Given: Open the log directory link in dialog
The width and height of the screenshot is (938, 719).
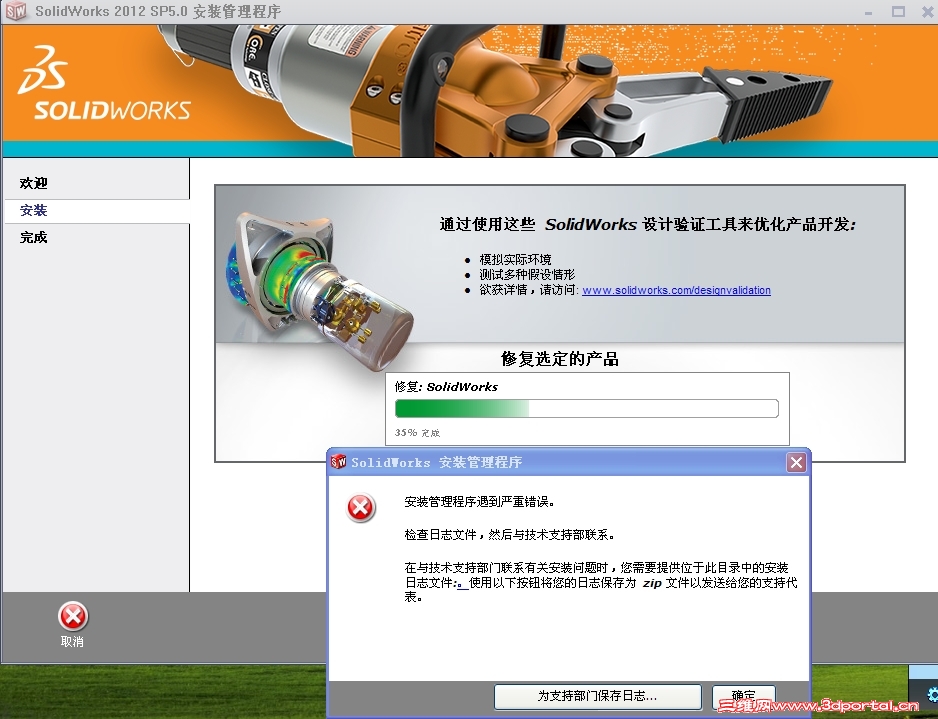Looking at the screenshot, I should (x=462, y=583).
